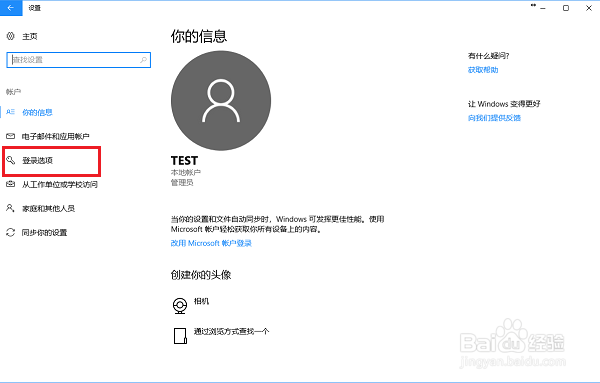Click the TEST account name text
The width and height of the screenshot is (600, 383).
184,160
